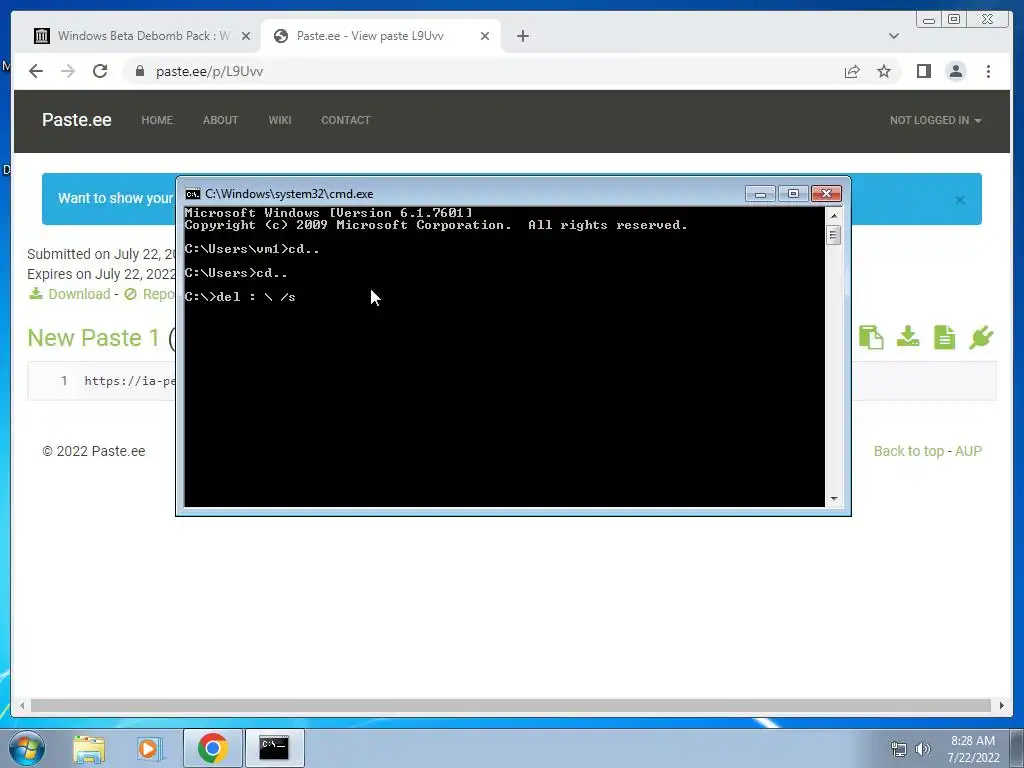
Task: Click the green plug embed icon
Action: coord(981,338)
